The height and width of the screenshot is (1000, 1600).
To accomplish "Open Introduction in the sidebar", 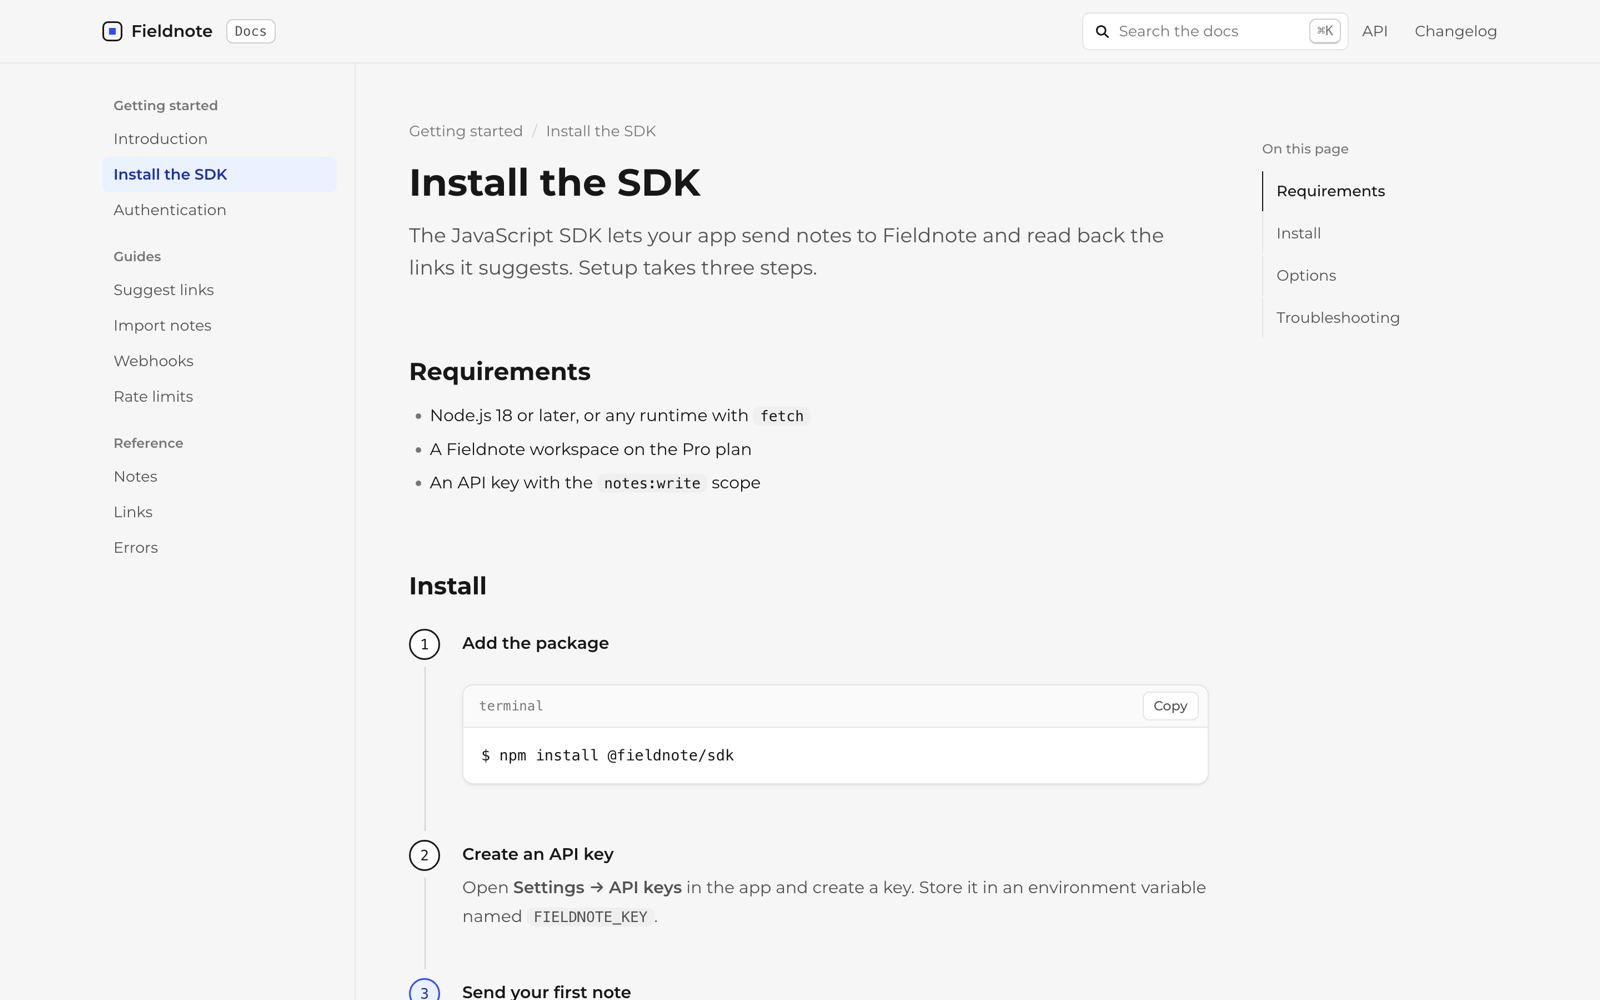I will click(x=219, y=139).
